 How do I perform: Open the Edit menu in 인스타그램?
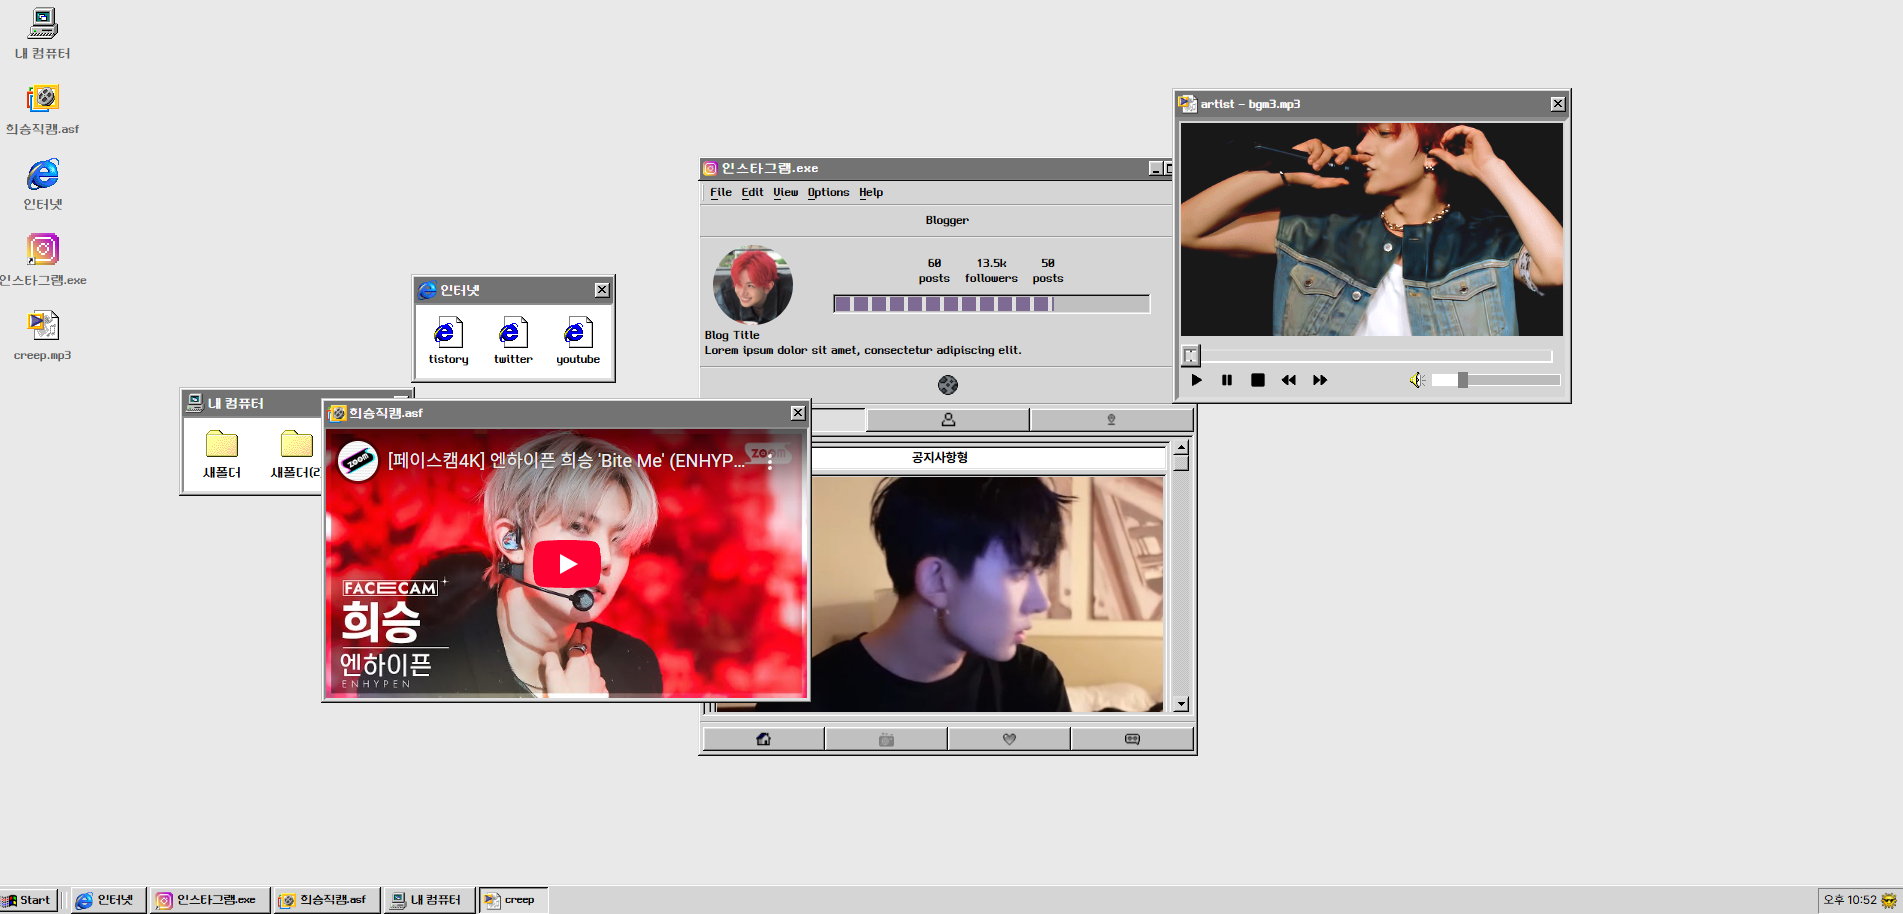[752, 192]
